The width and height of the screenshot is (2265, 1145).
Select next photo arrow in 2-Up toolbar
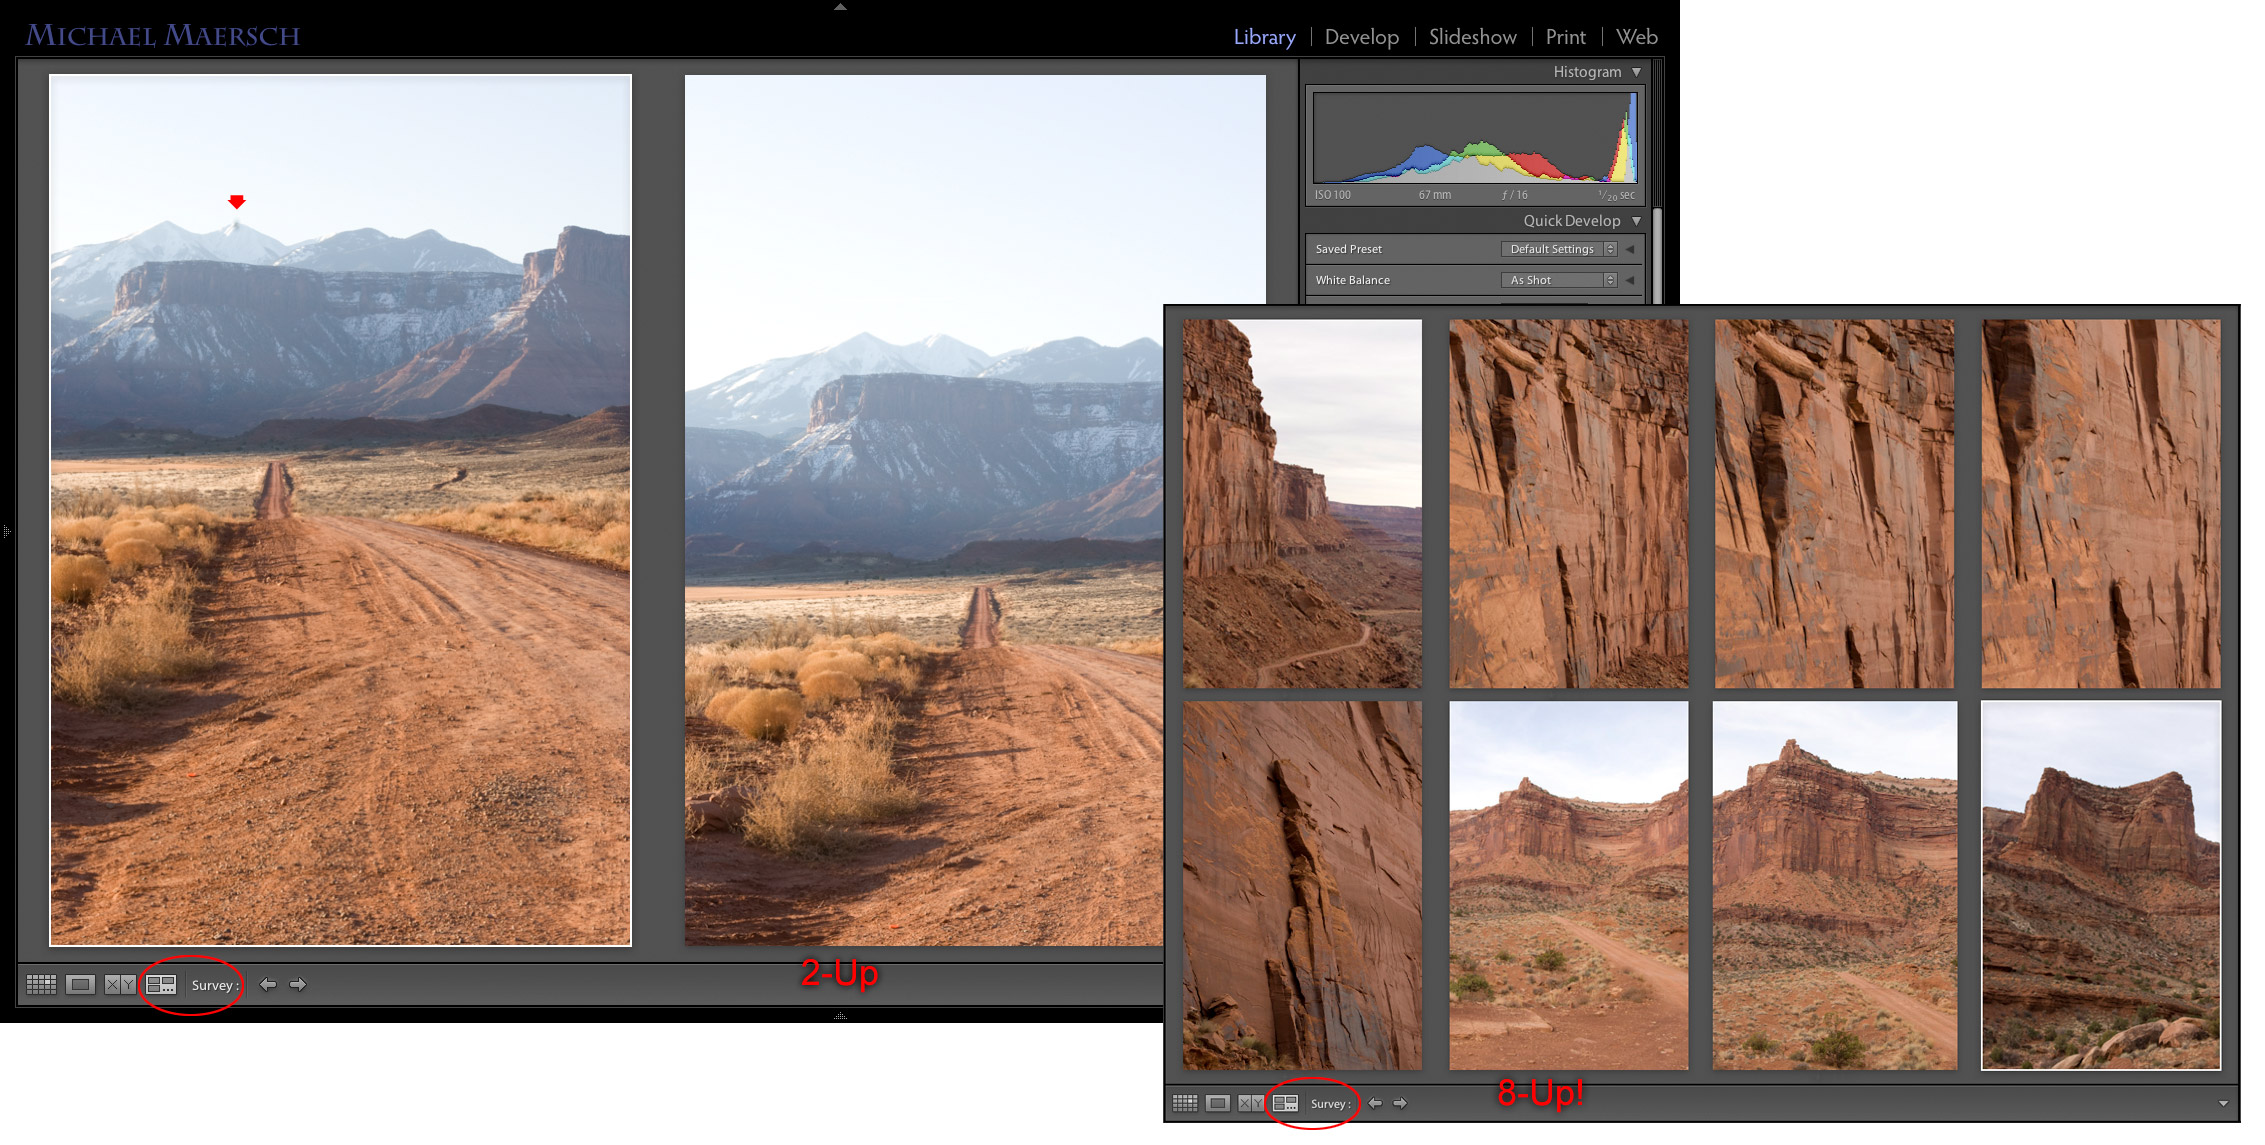[x=298, y=985]
